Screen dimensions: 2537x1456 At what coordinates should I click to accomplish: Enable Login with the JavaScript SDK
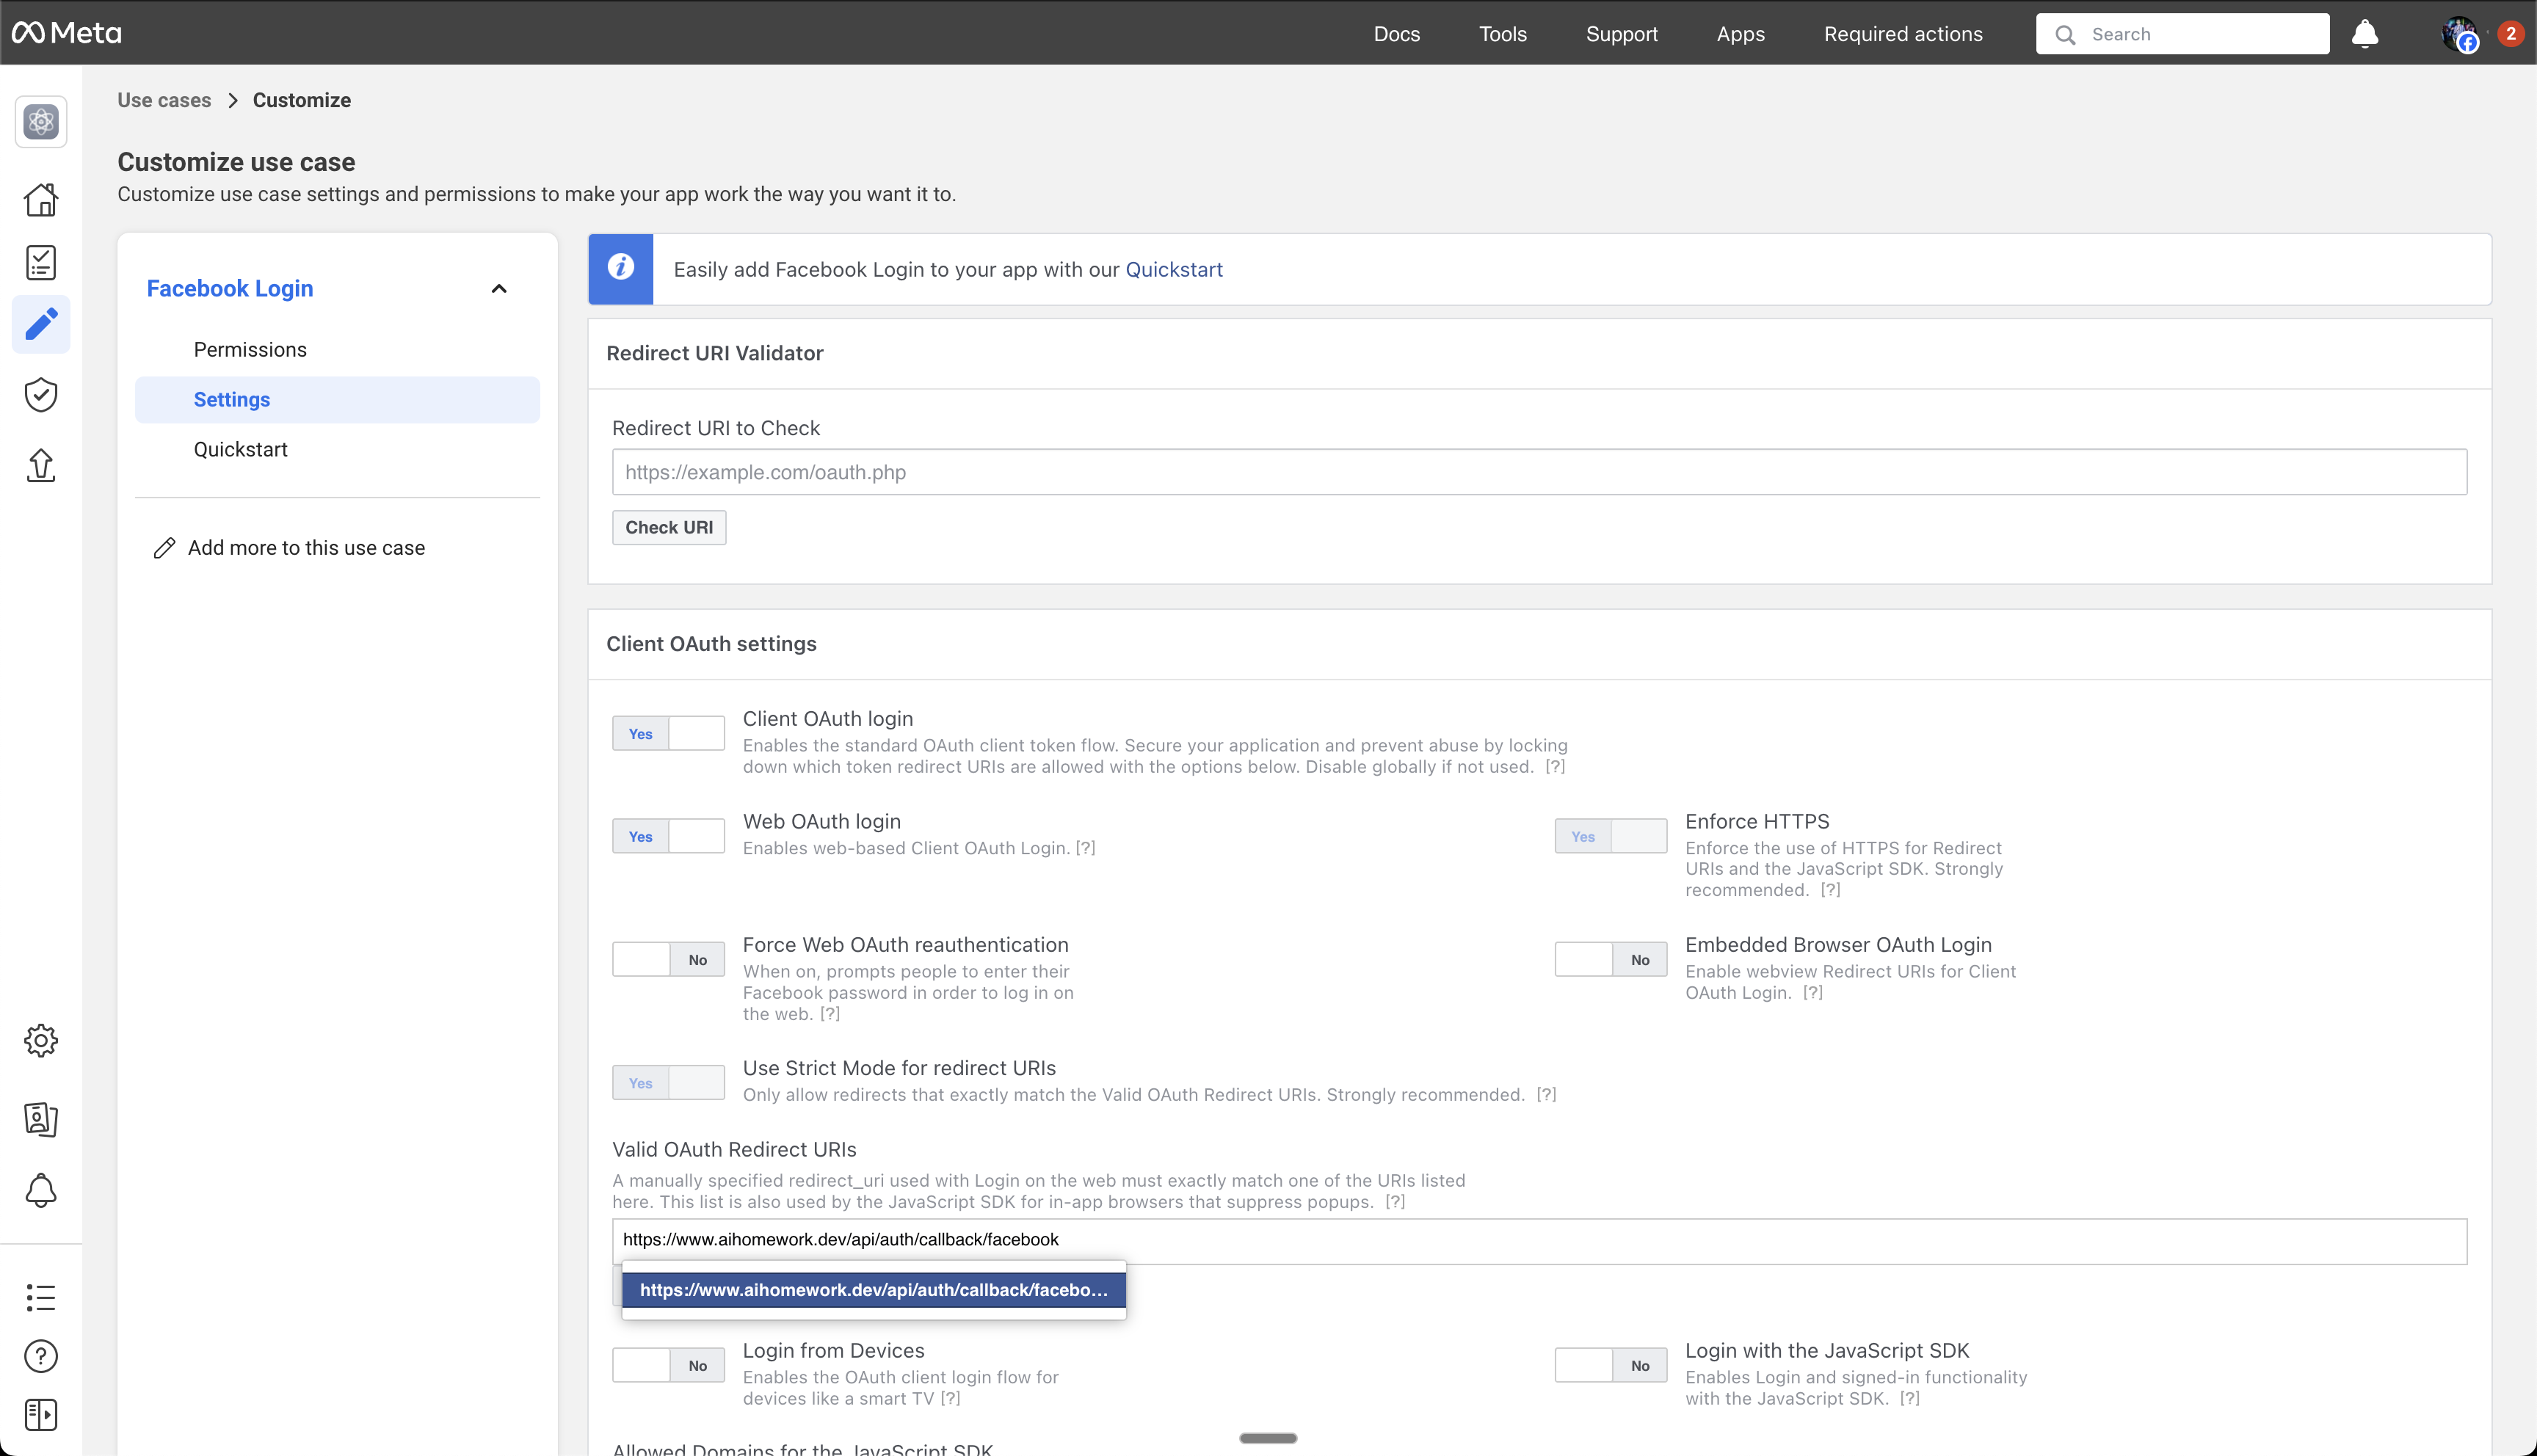click(x=1611, y=1365)
